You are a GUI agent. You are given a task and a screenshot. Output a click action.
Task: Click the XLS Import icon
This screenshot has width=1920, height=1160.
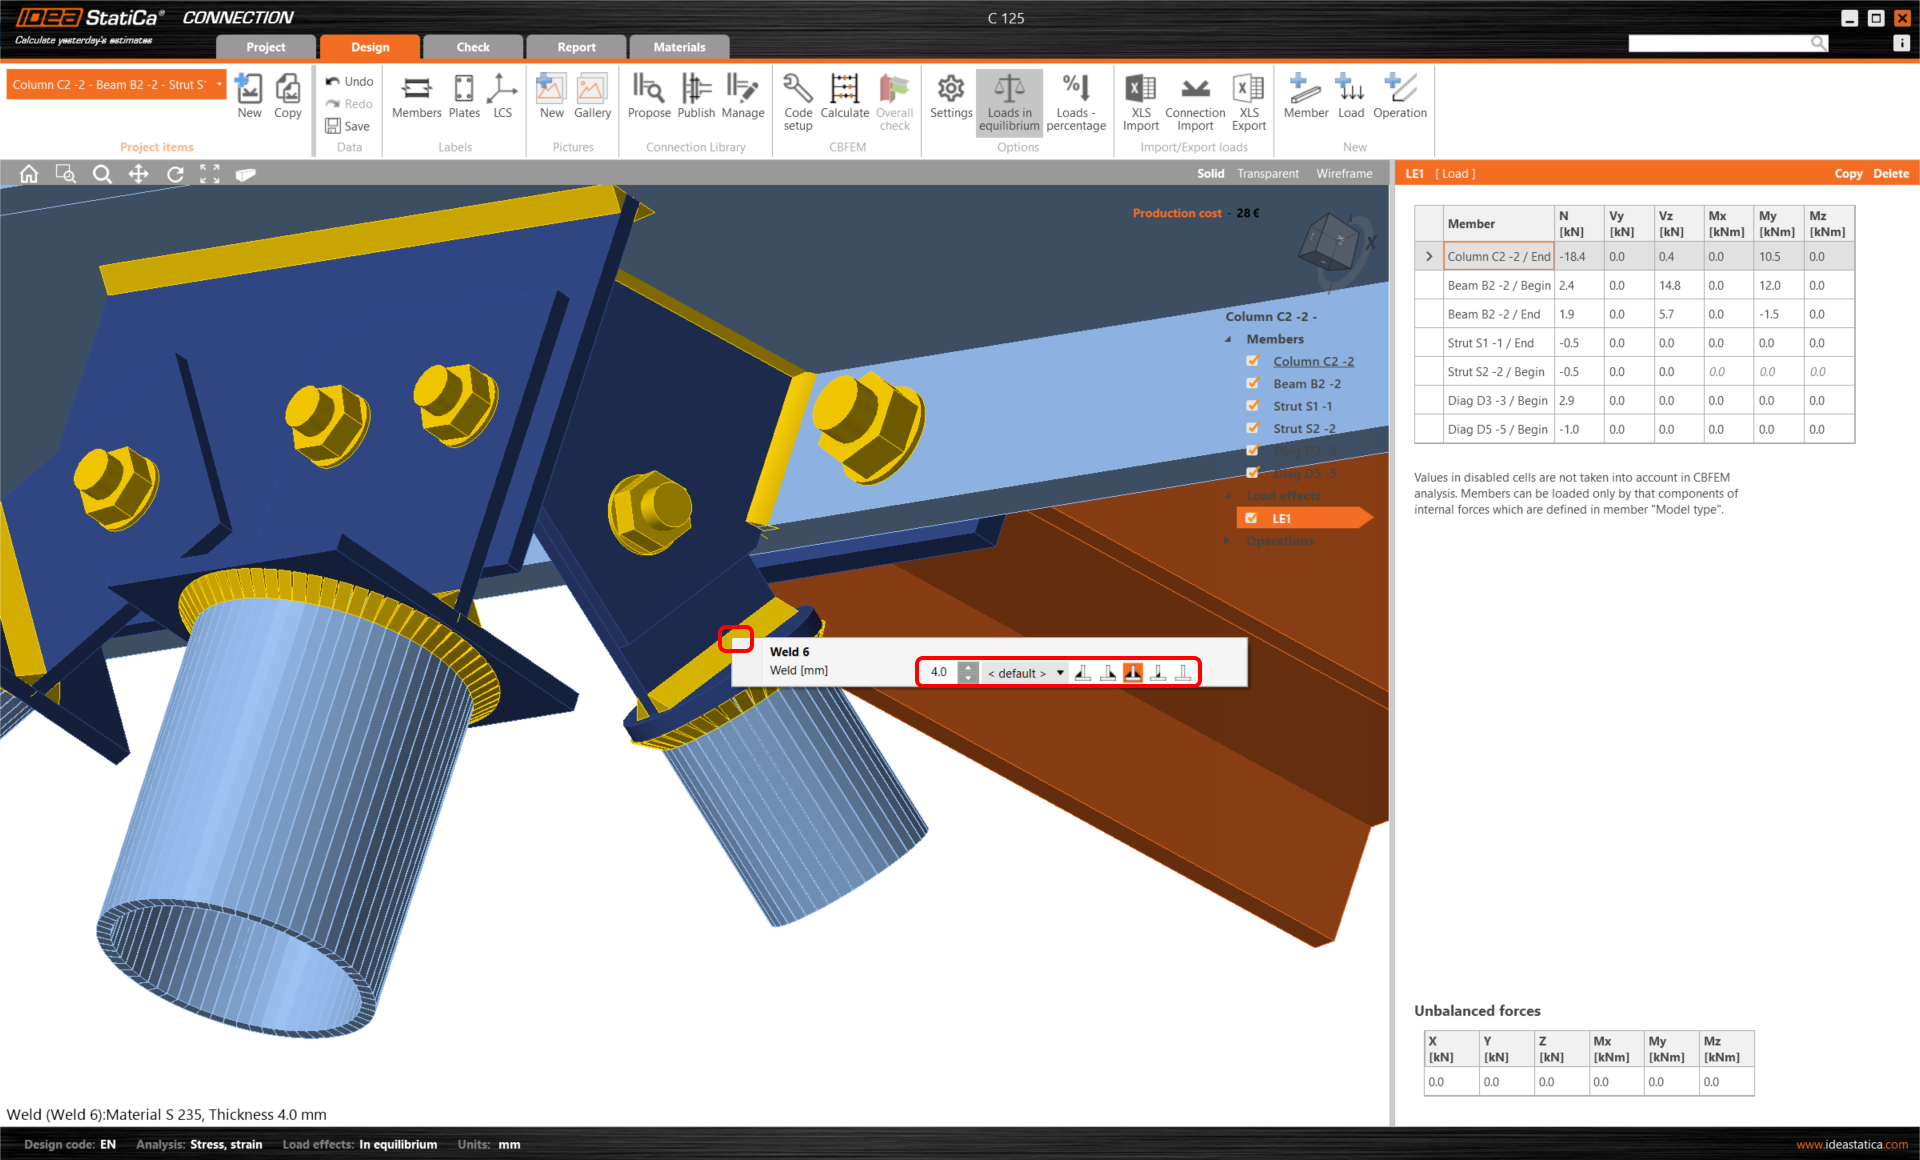(x=1140, y=98)
